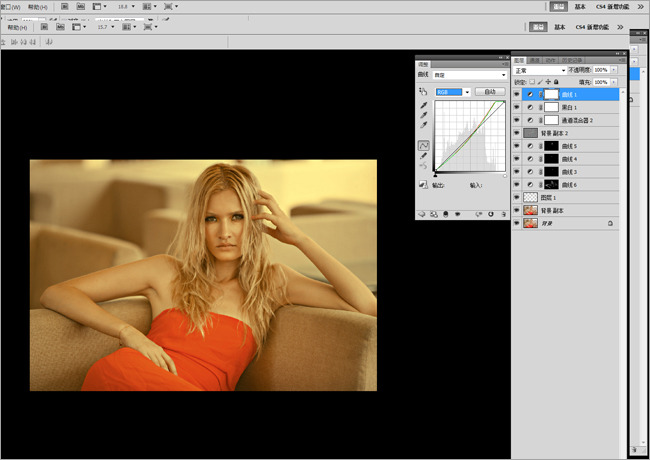This screenshot has height=460, width=650.
Task: Hide the 图层 1 layer
Action: click(517, 197)
